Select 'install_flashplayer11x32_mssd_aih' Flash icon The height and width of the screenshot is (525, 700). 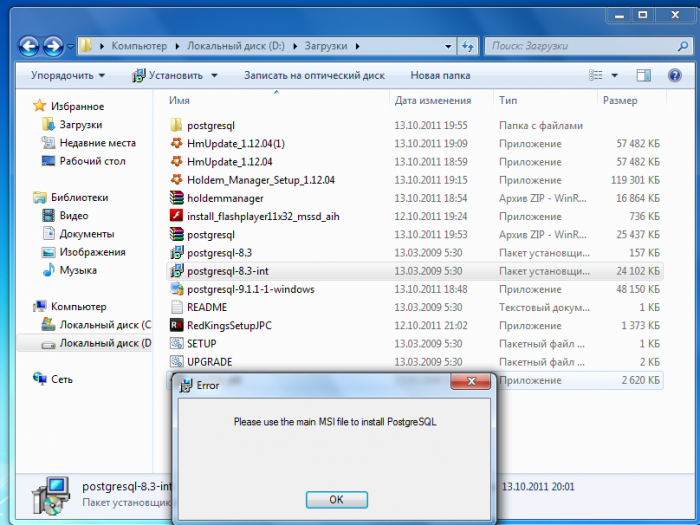click(x=176, y=216)
